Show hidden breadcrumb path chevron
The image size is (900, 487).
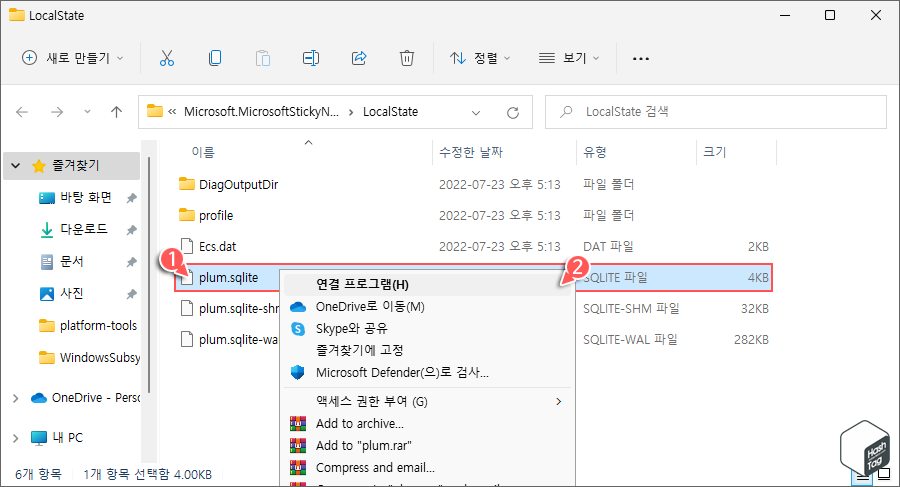tap(172, 112)
